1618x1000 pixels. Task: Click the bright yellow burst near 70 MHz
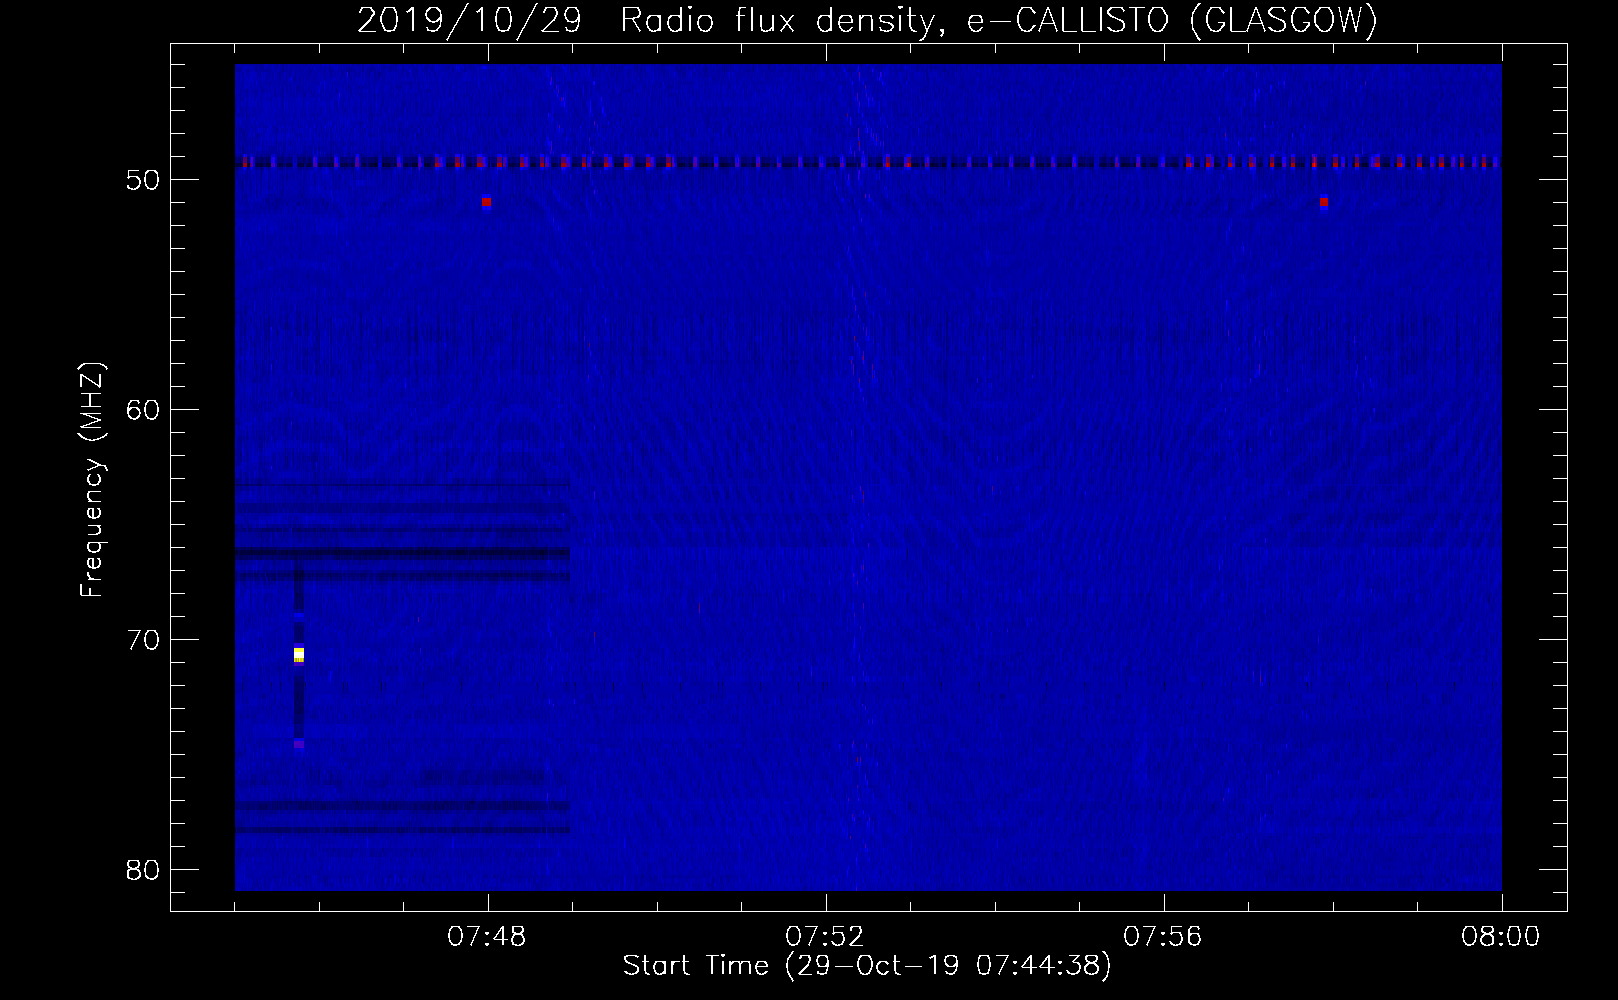click(x=298, y=655)
